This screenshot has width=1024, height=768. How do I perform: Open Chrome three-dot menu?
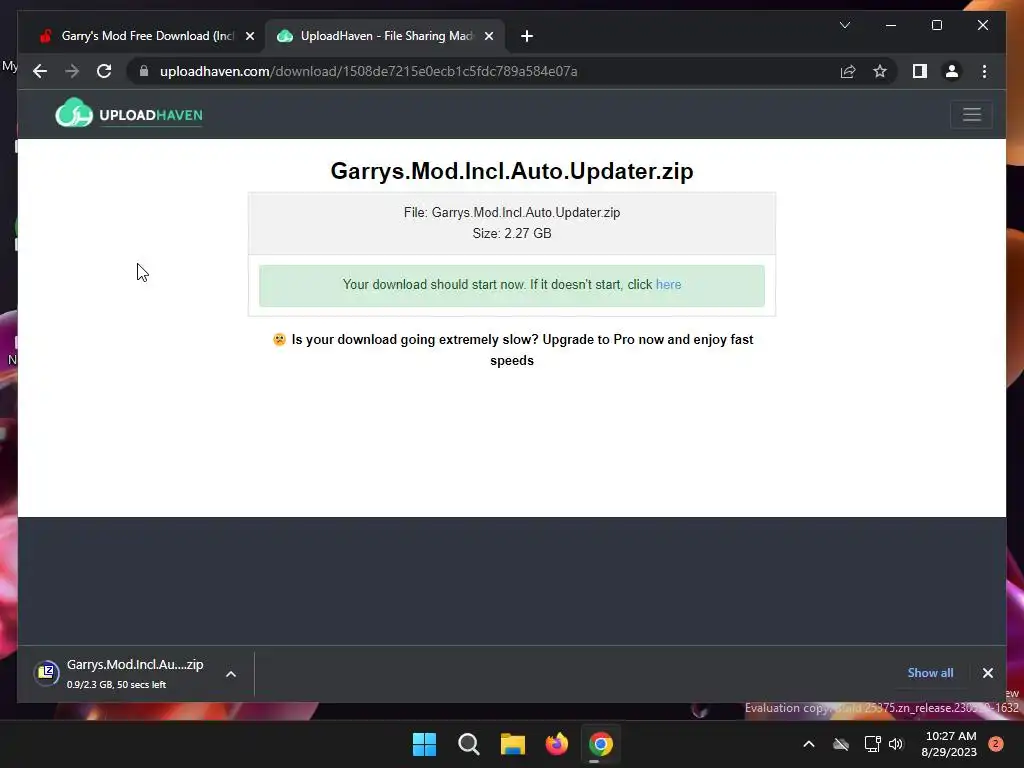(984, 71)
